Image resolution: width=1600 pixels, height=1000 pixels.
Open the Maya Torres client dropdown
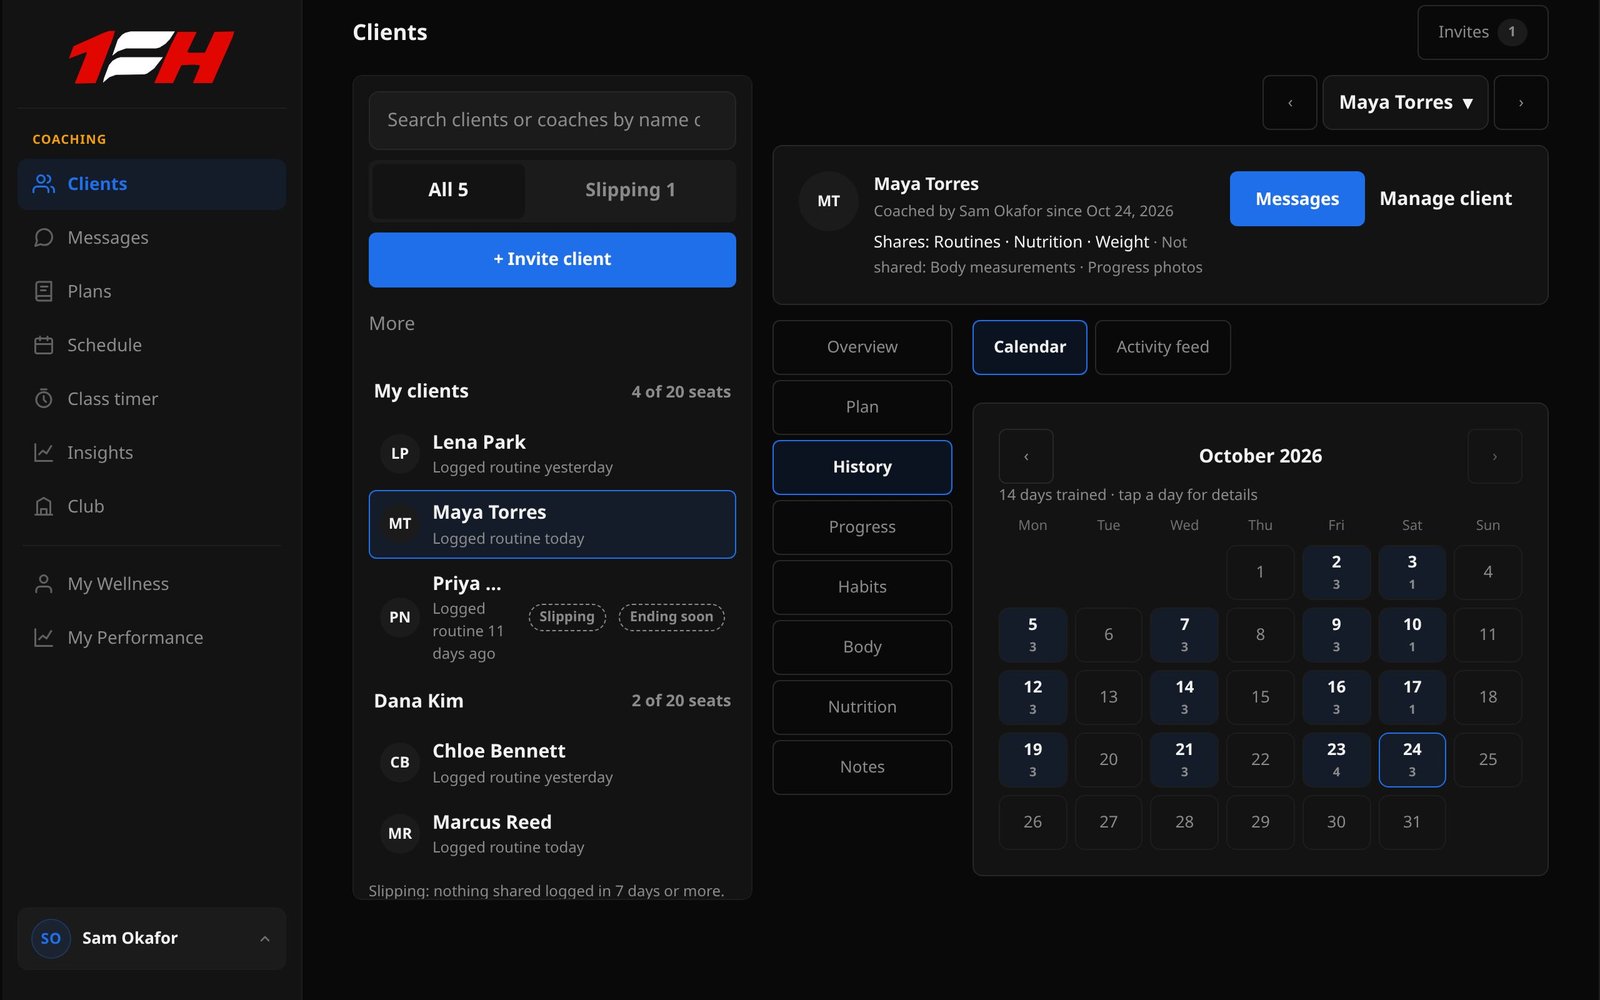pyautogui.click(x=1405, y=103)
